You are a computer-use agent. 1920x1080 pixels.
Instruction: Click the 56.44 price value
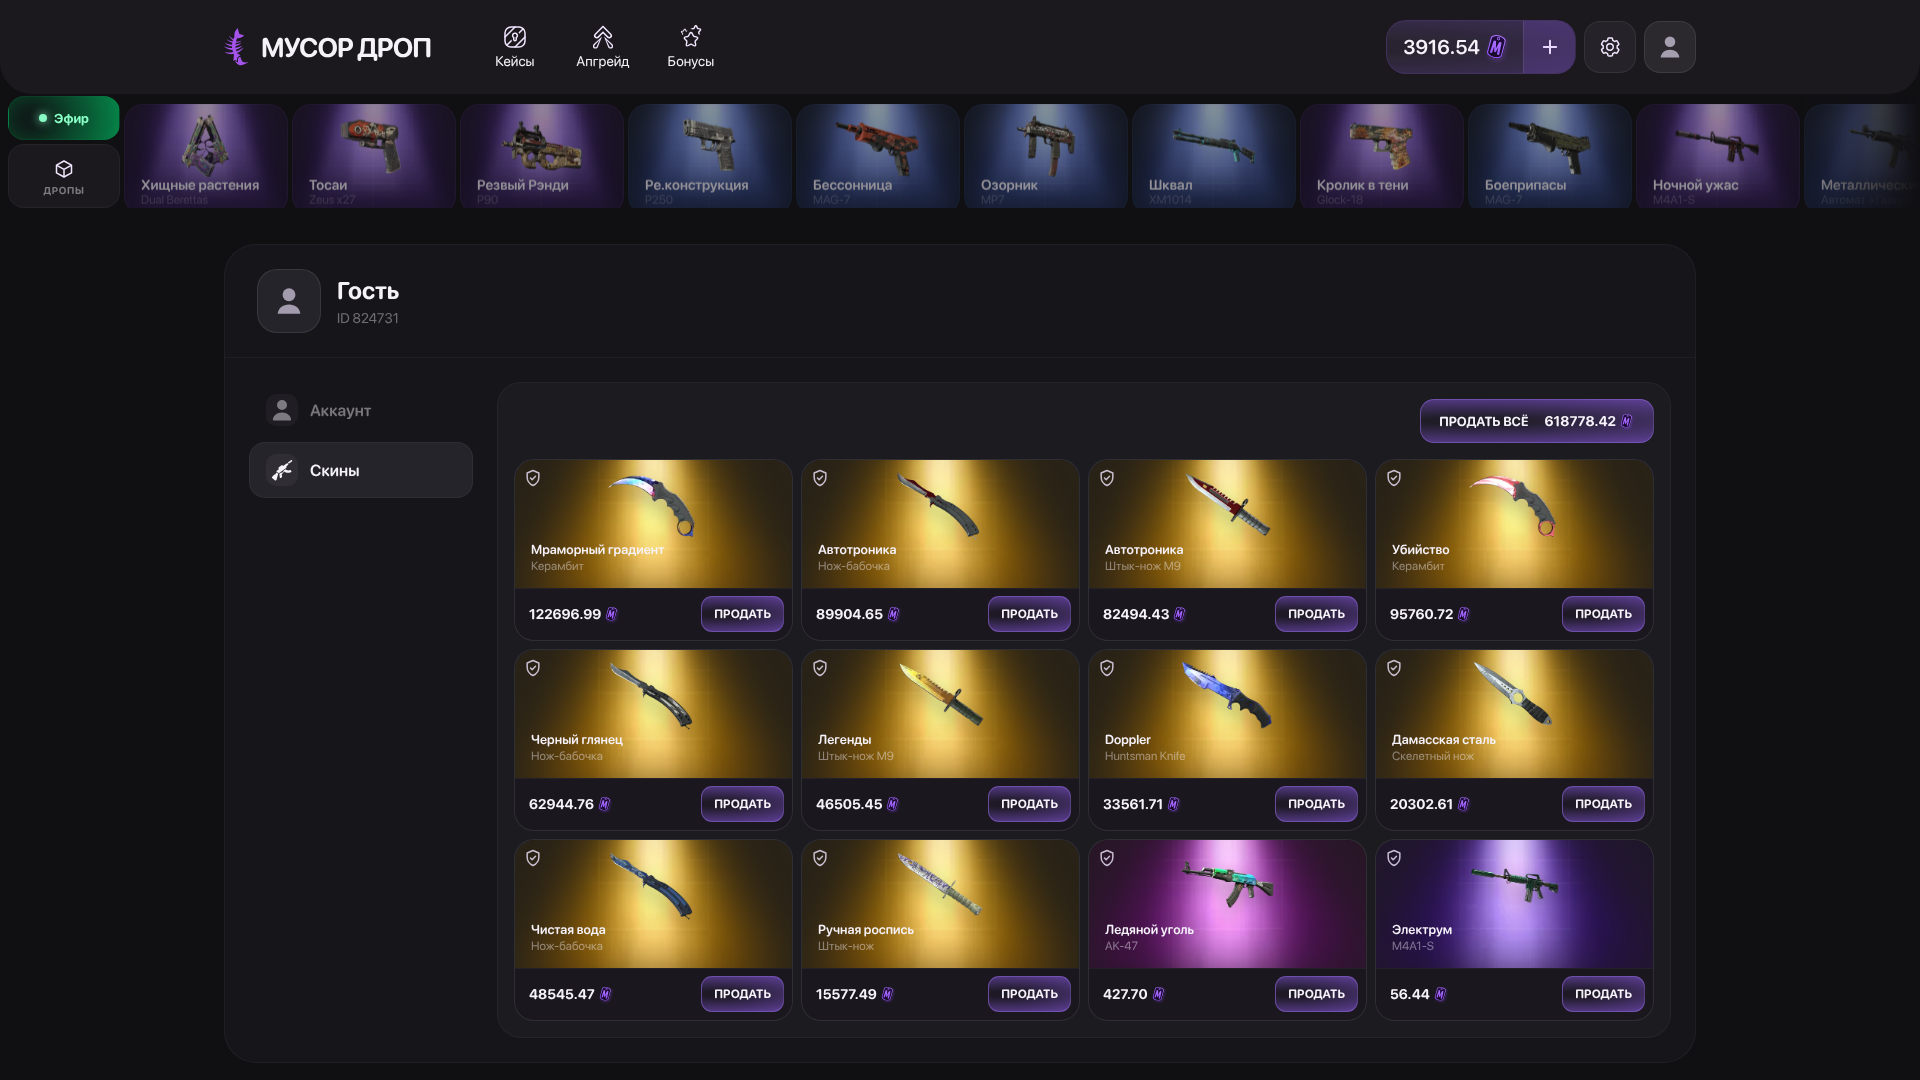[1410, 994]
